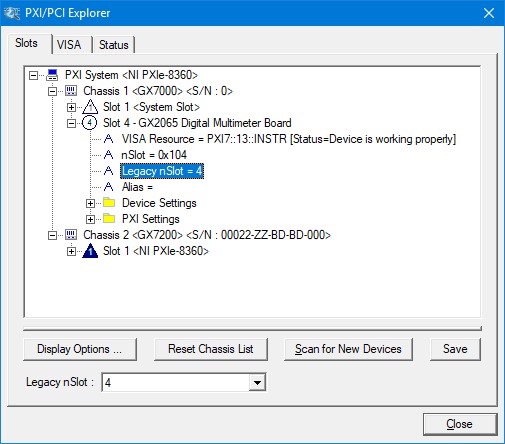Click the attribute icon beside nSlot = 0x104
Viewport: 505px width, 444px height.
click(108, 155)
